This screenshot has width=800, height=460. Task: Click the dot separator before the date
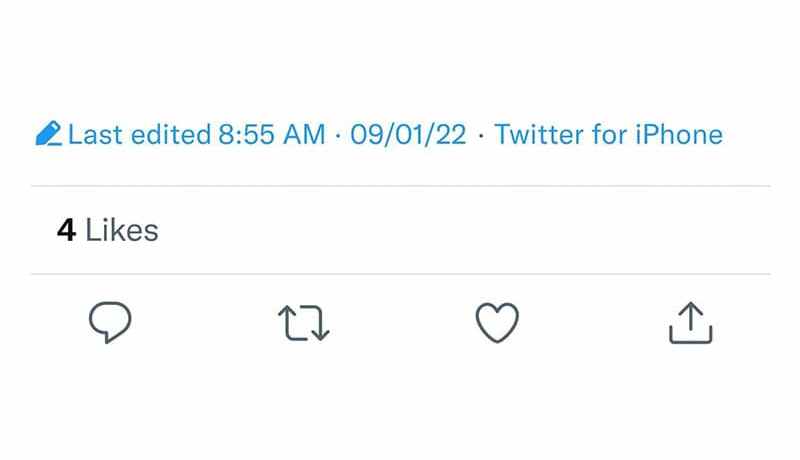point(338,135)
